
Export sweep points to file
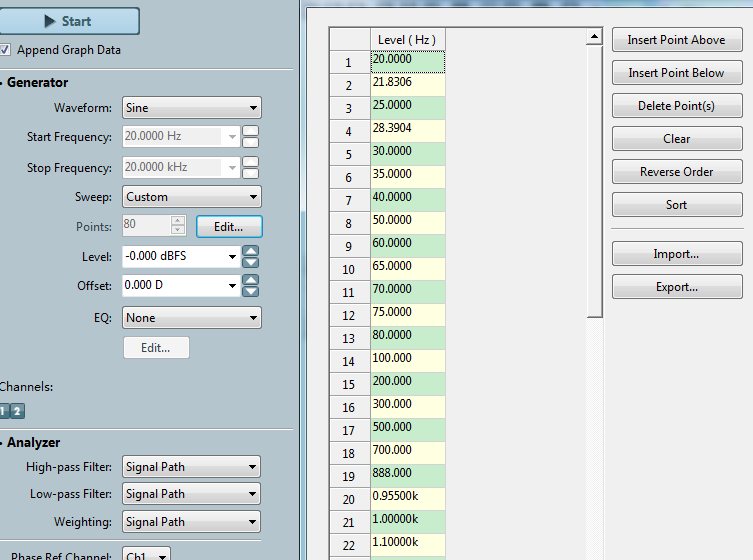pyautogui.click(x=677, y=287)
